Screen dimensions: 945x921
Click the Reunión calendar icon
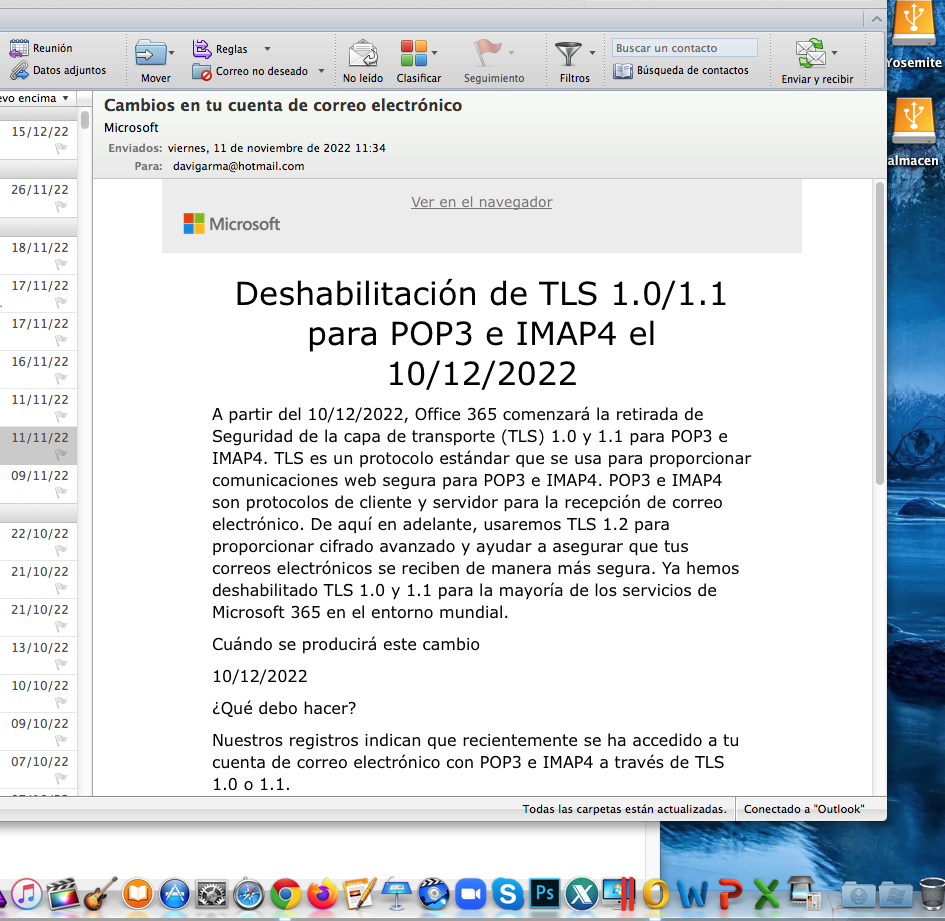click(x=19, y=48)
